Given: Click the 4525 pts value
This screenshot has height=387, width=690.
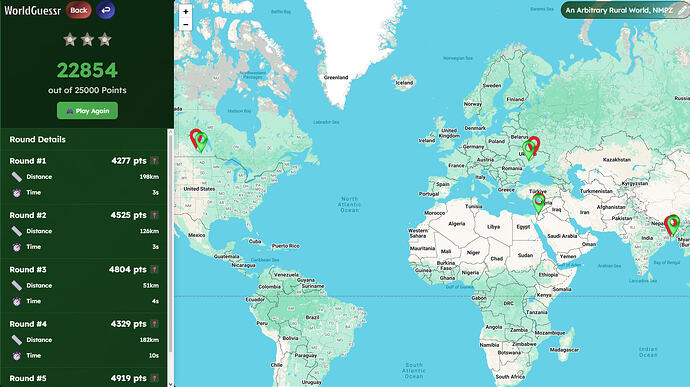Looking at the screenshot, I should pos(129,215).
